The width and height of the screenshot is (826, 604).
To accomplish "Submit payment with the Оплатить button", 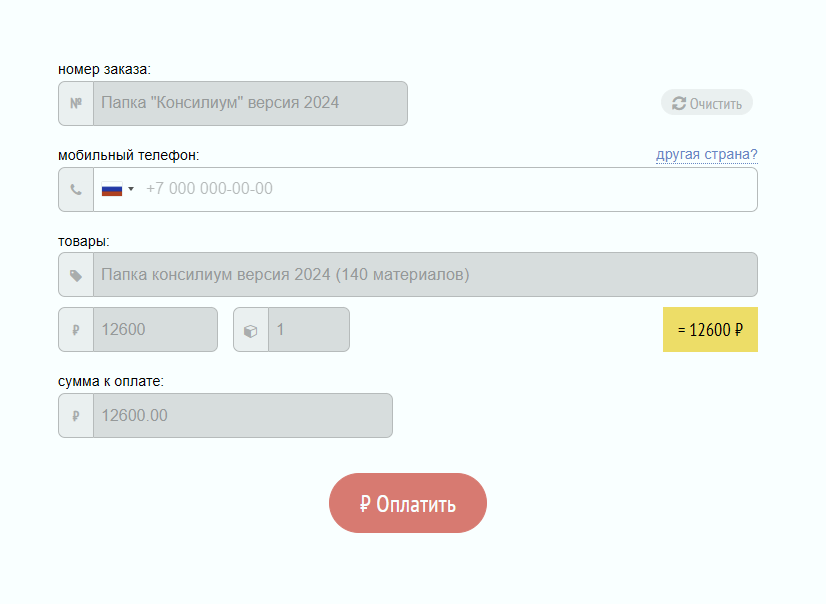I will coord(408,503).
